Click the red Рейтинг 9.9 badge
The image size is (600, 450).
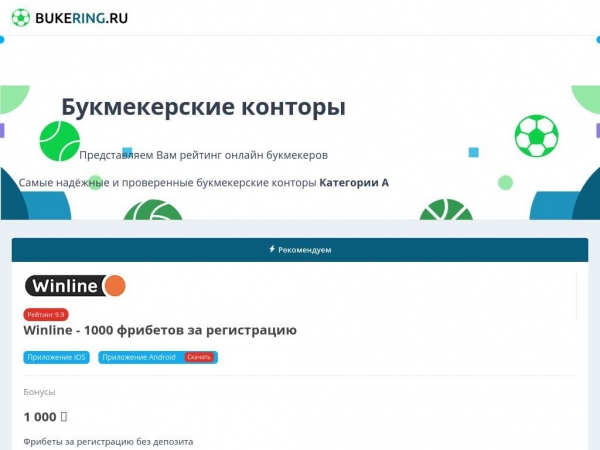point(46,315)
